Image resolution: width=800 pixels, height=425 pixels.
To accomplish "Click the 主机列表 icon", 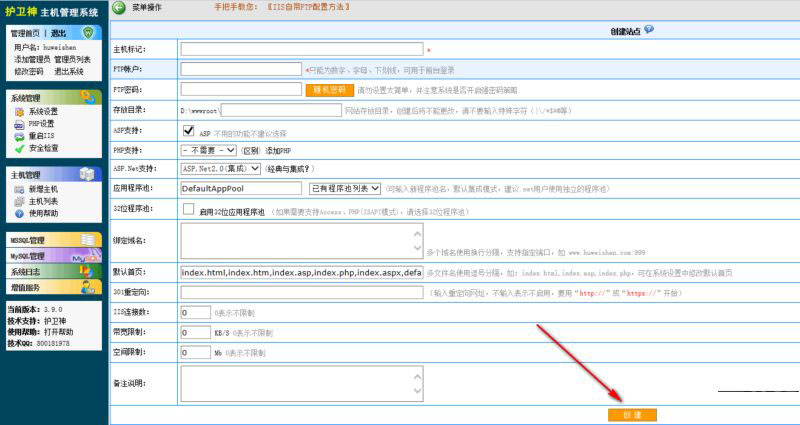I will click(19, 202).
